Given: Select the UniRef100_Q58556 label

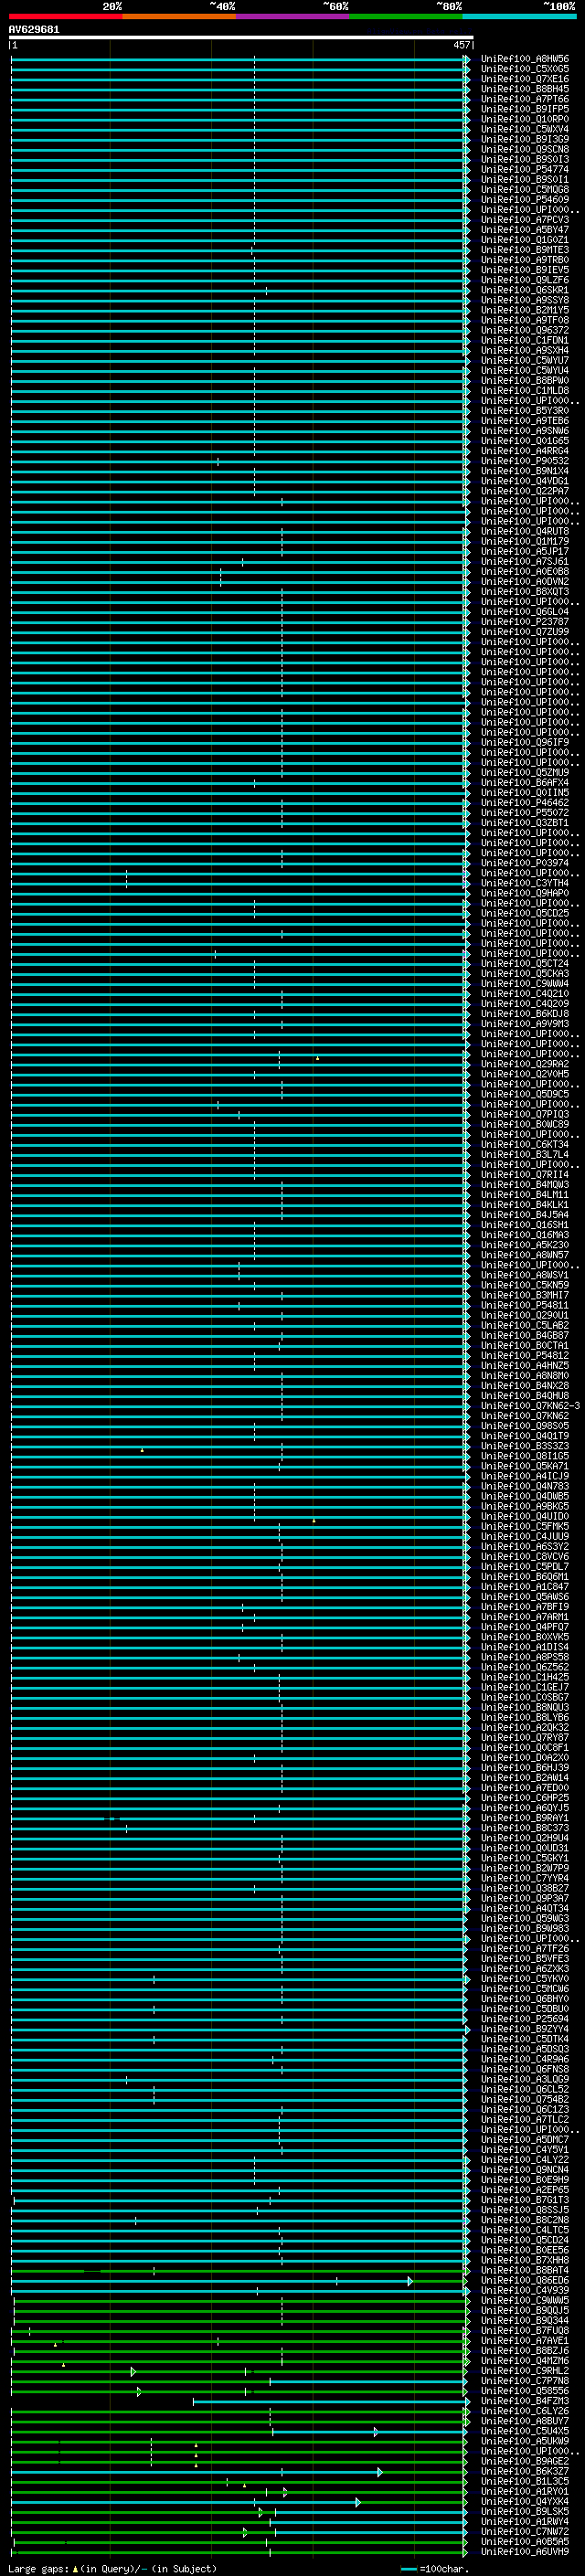Looking at the screenshot, I should point(525,2390).
